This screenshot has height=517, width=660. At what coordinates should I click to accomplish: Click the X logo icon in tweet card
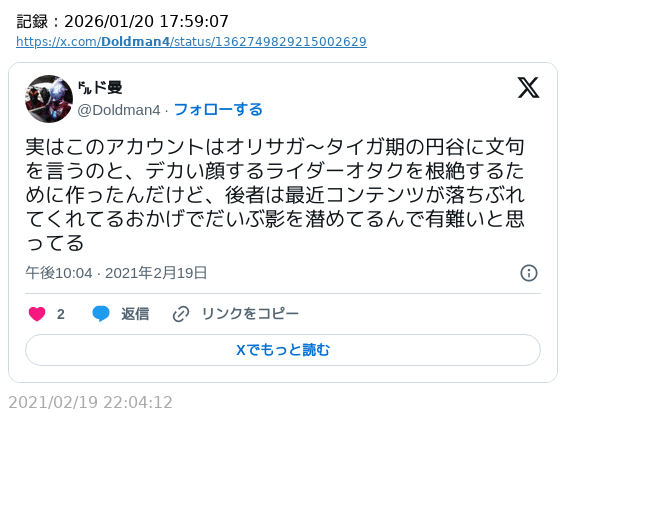528,88
